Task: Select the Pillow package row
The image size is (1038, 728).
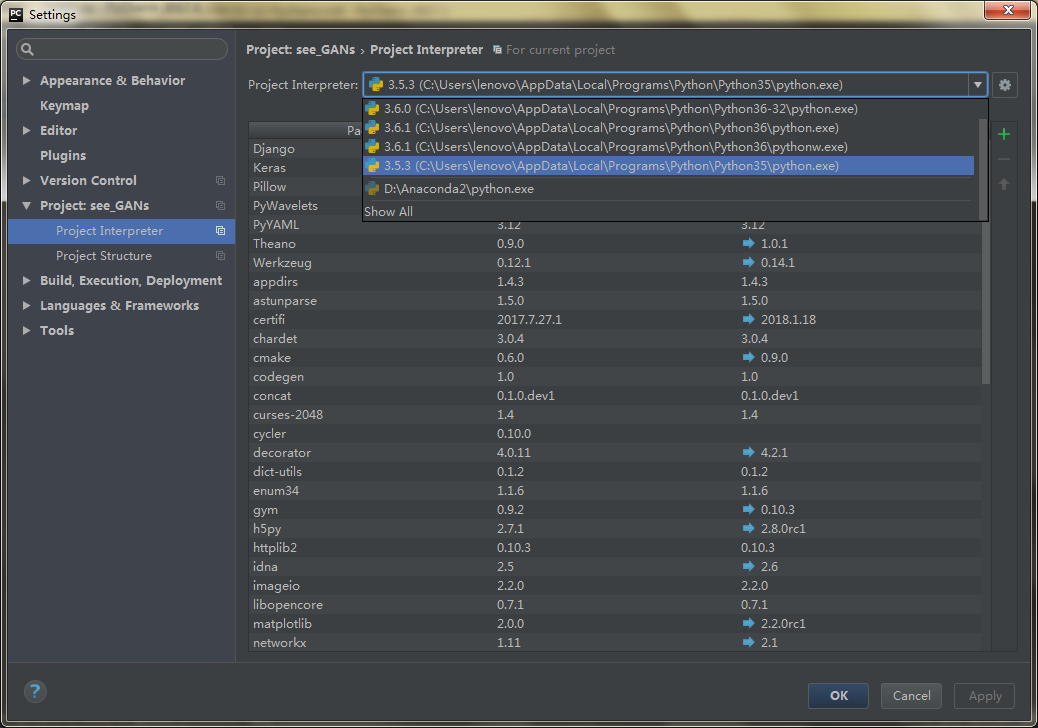Action: 305,187
